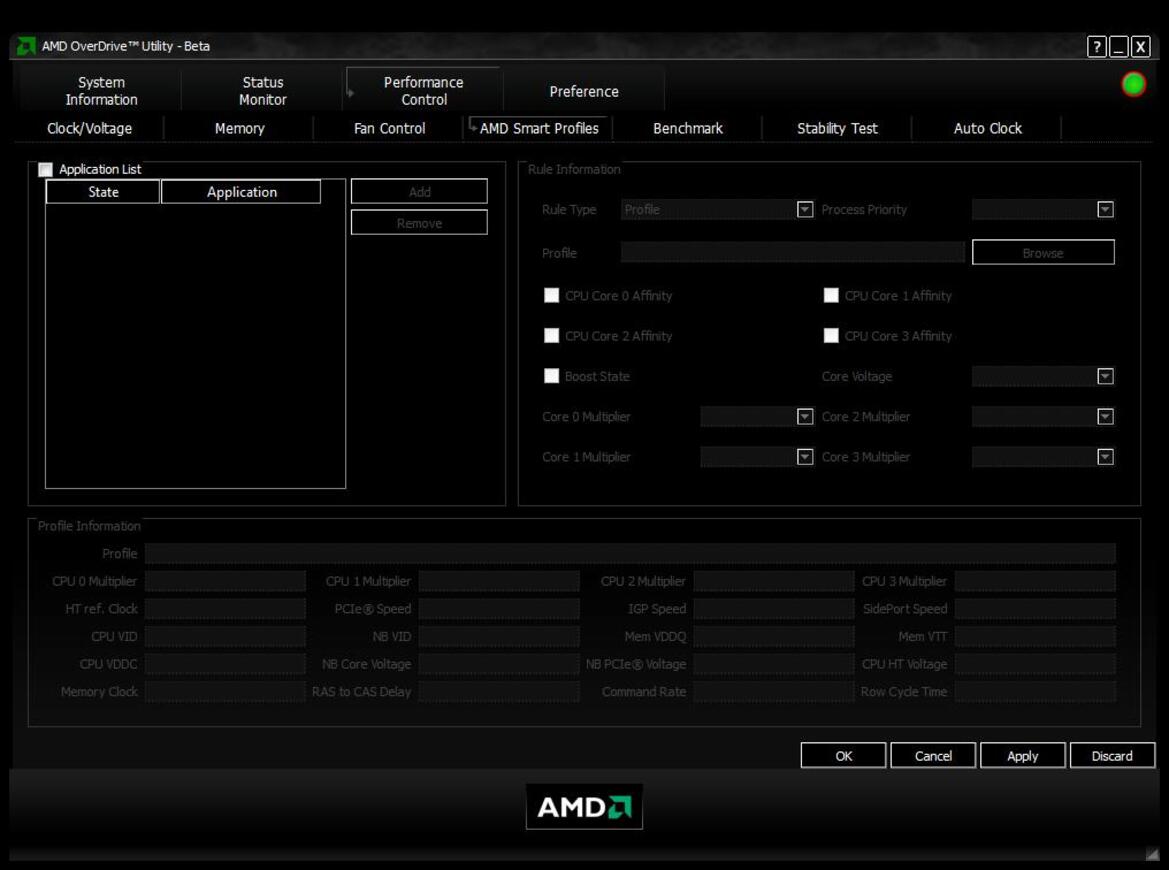1169x870 pixels.
Task: Click the Discard button
Action: 1112,756
